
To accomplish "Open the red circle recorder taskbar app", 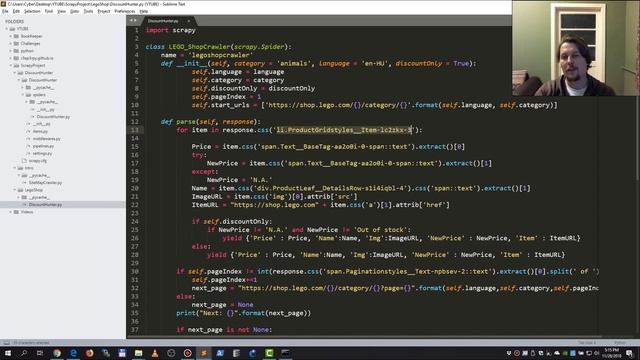I will tap(187, 353).
